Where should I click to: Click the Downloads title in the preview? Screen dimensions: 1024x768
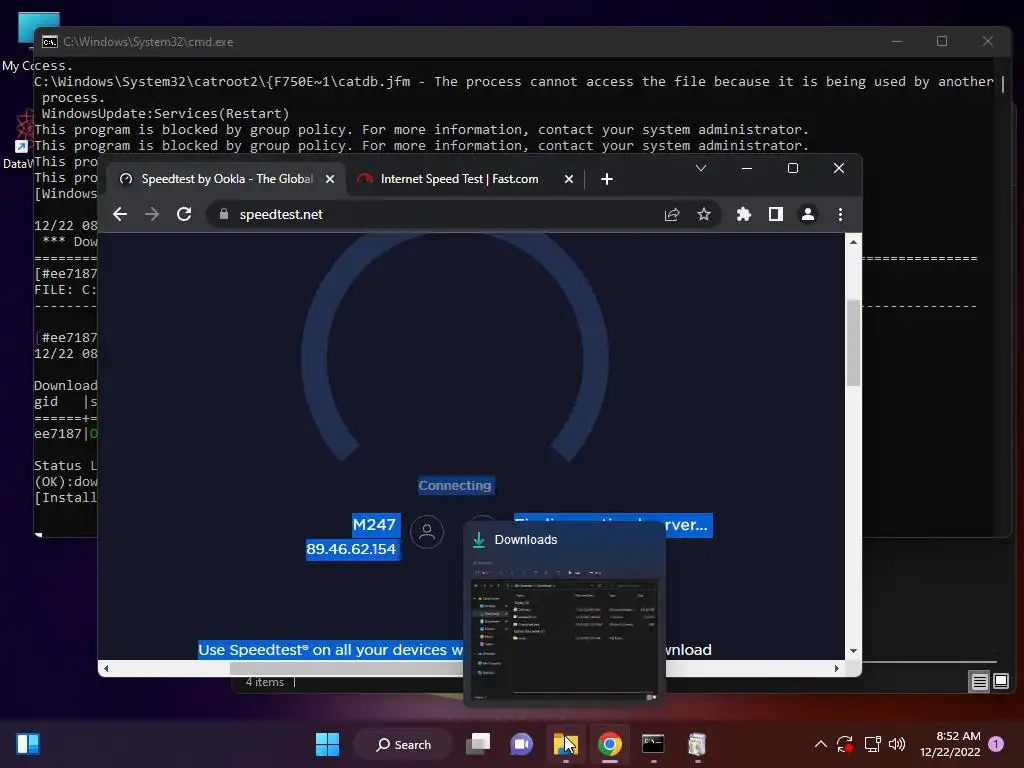tap(526, 539)
